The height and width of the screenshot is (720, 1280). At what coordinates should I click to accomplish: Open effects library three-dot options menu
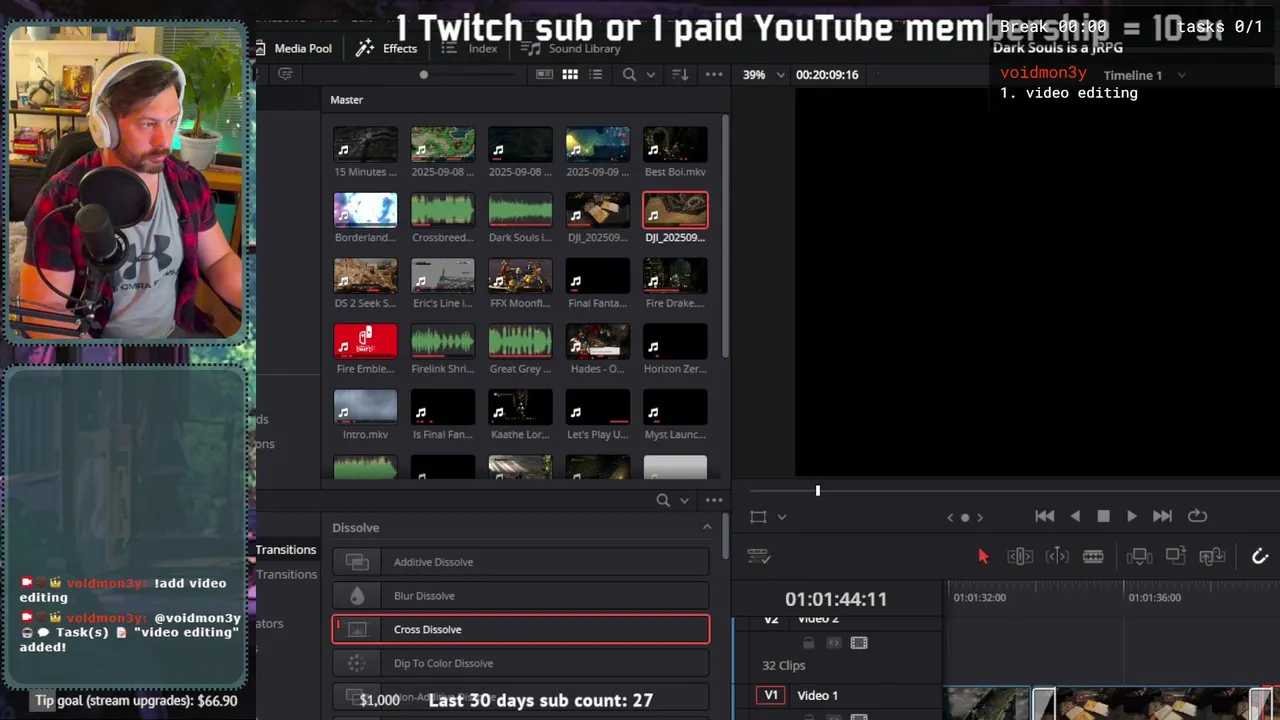714,500
